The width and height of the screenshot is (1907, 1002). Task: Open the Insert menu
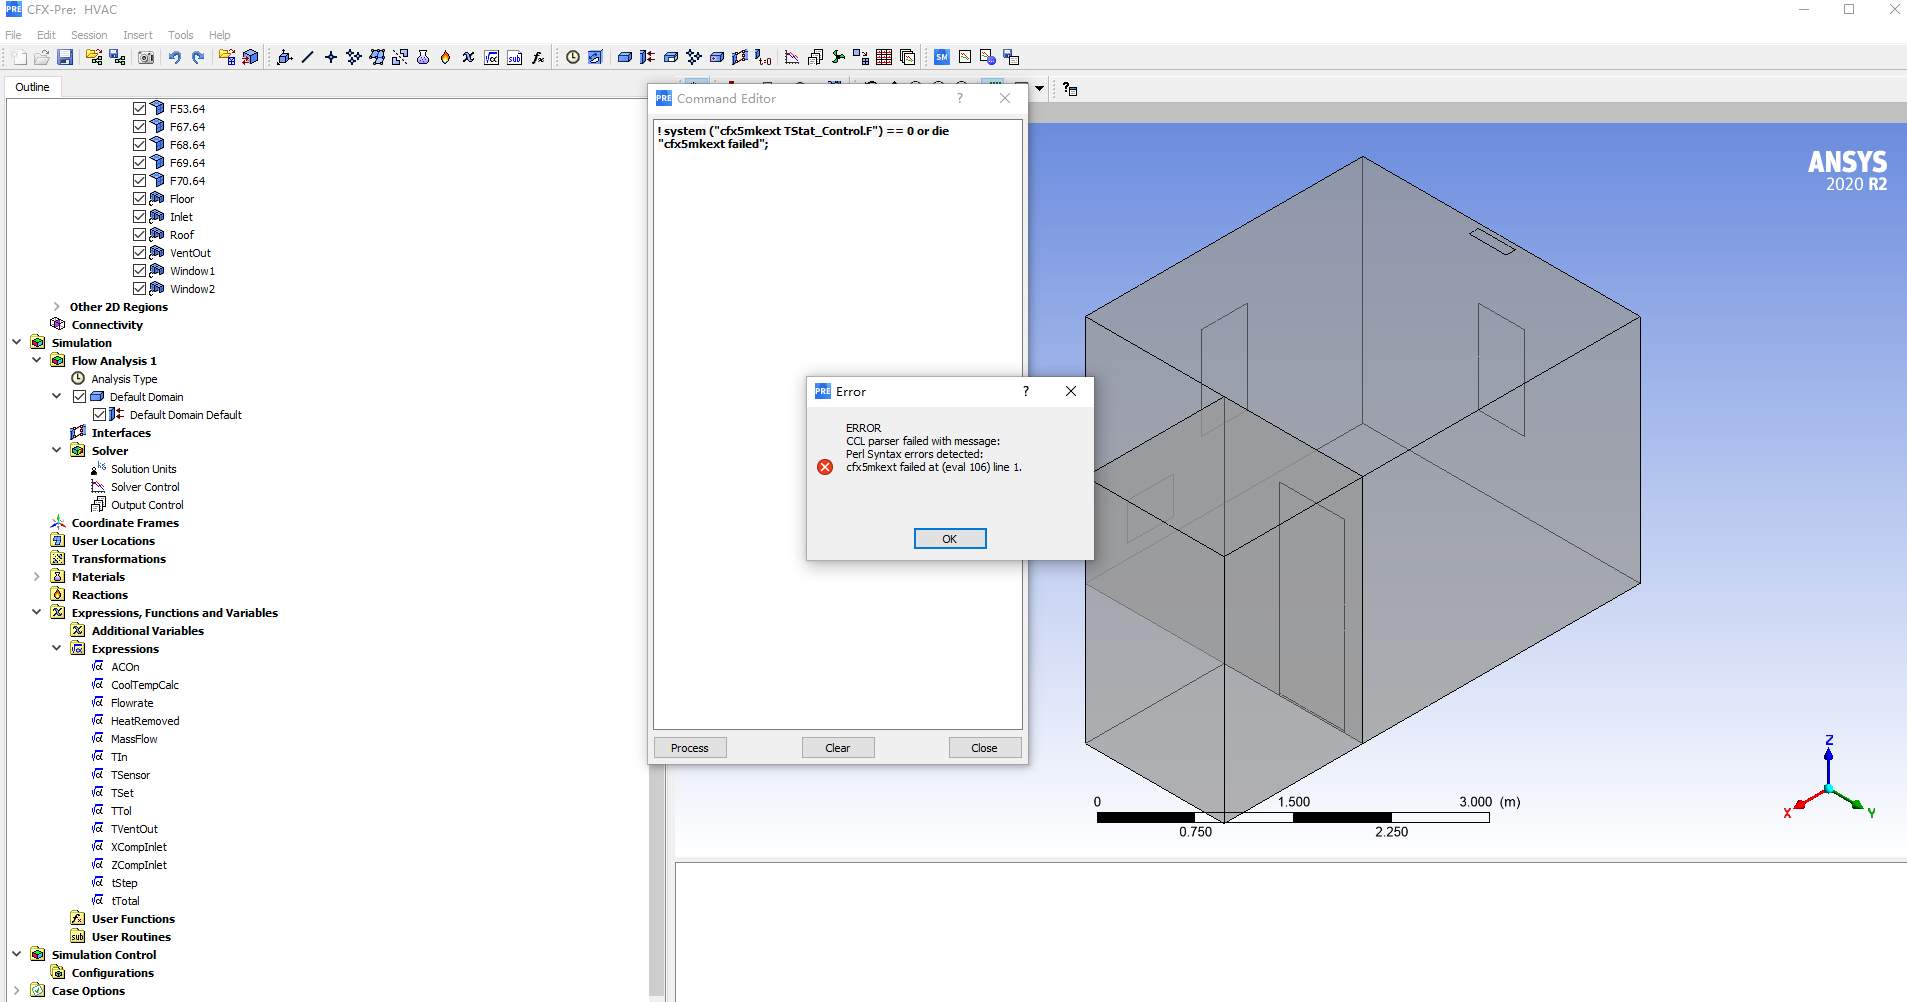click(x=137, y=35)
